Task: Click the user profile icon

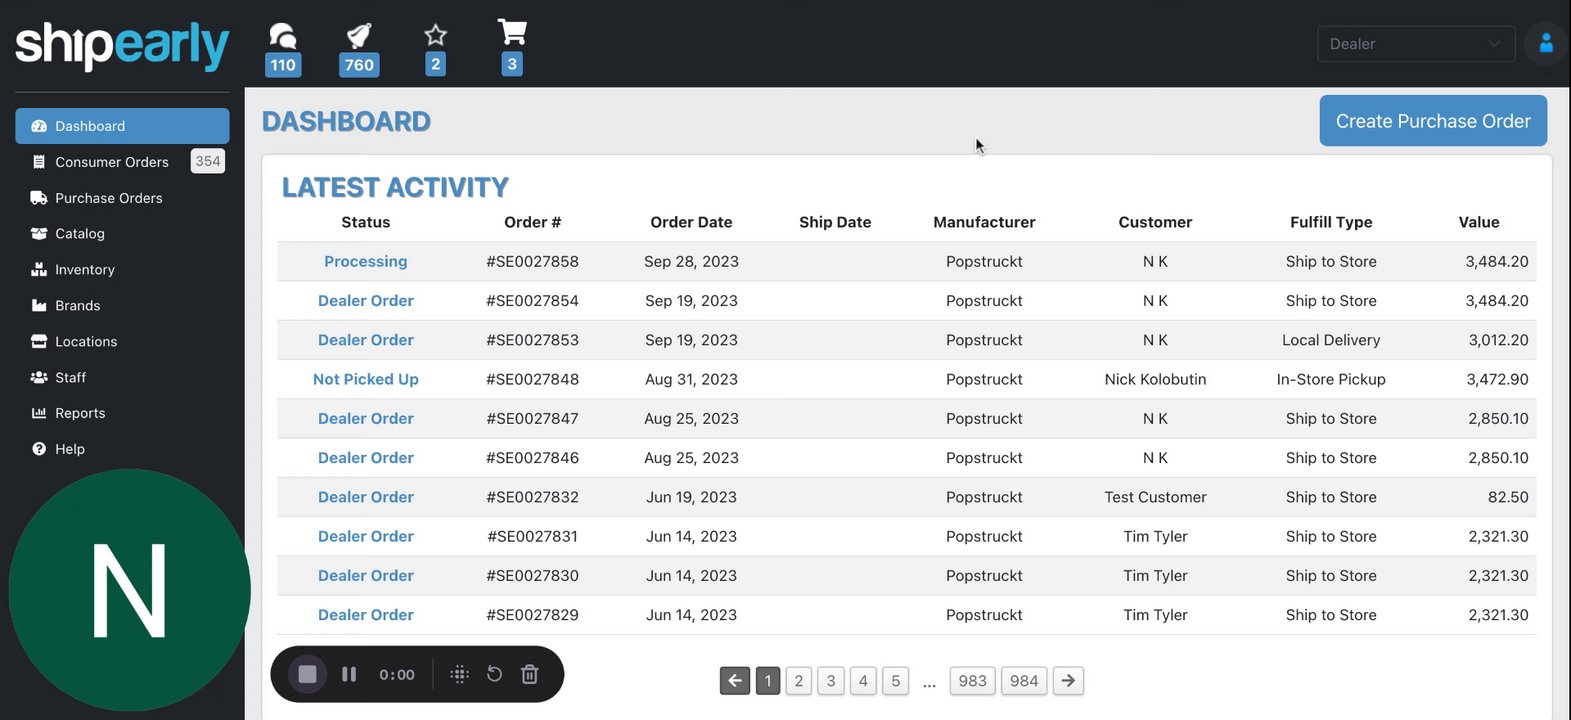Action: [x=1546, y=44]
